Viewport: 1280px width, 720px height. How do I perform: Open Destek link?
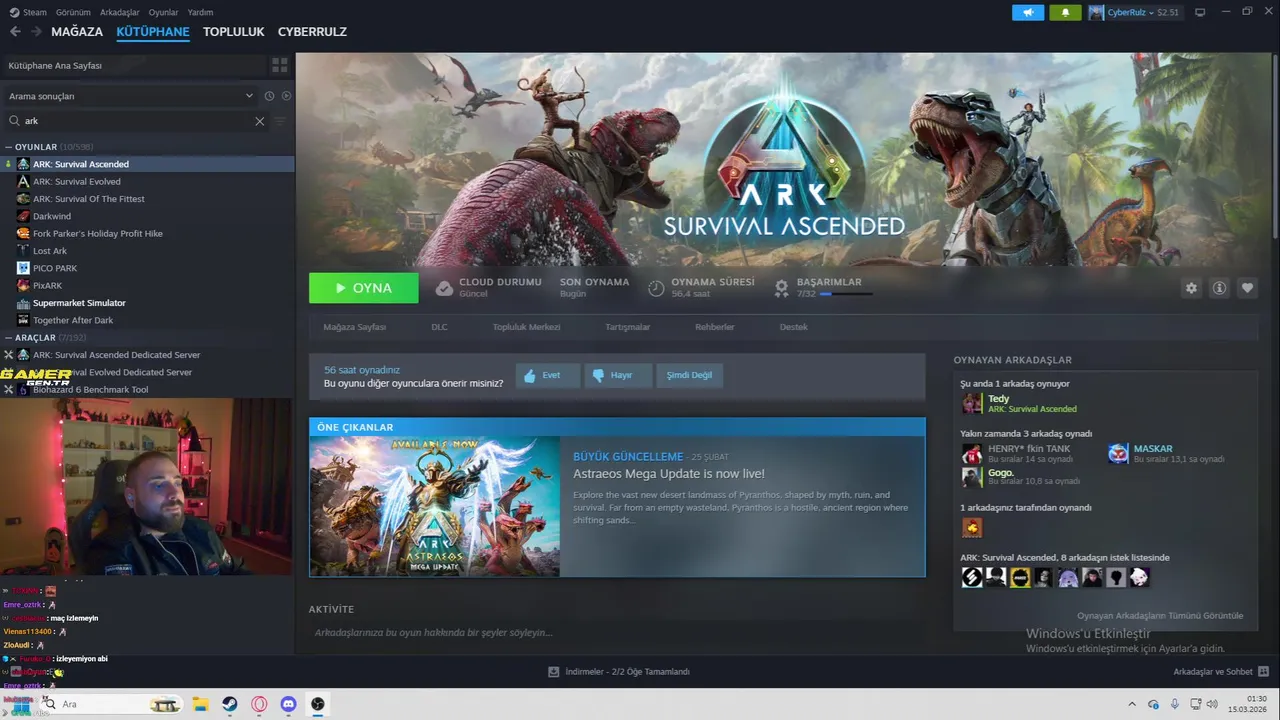793,327
